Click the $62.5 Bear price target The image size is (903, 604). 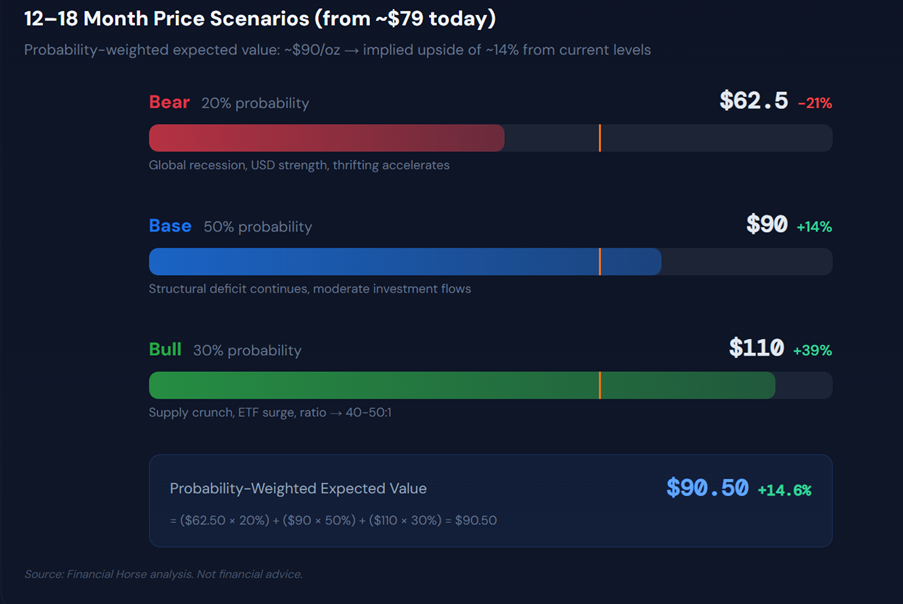point(753,101)
